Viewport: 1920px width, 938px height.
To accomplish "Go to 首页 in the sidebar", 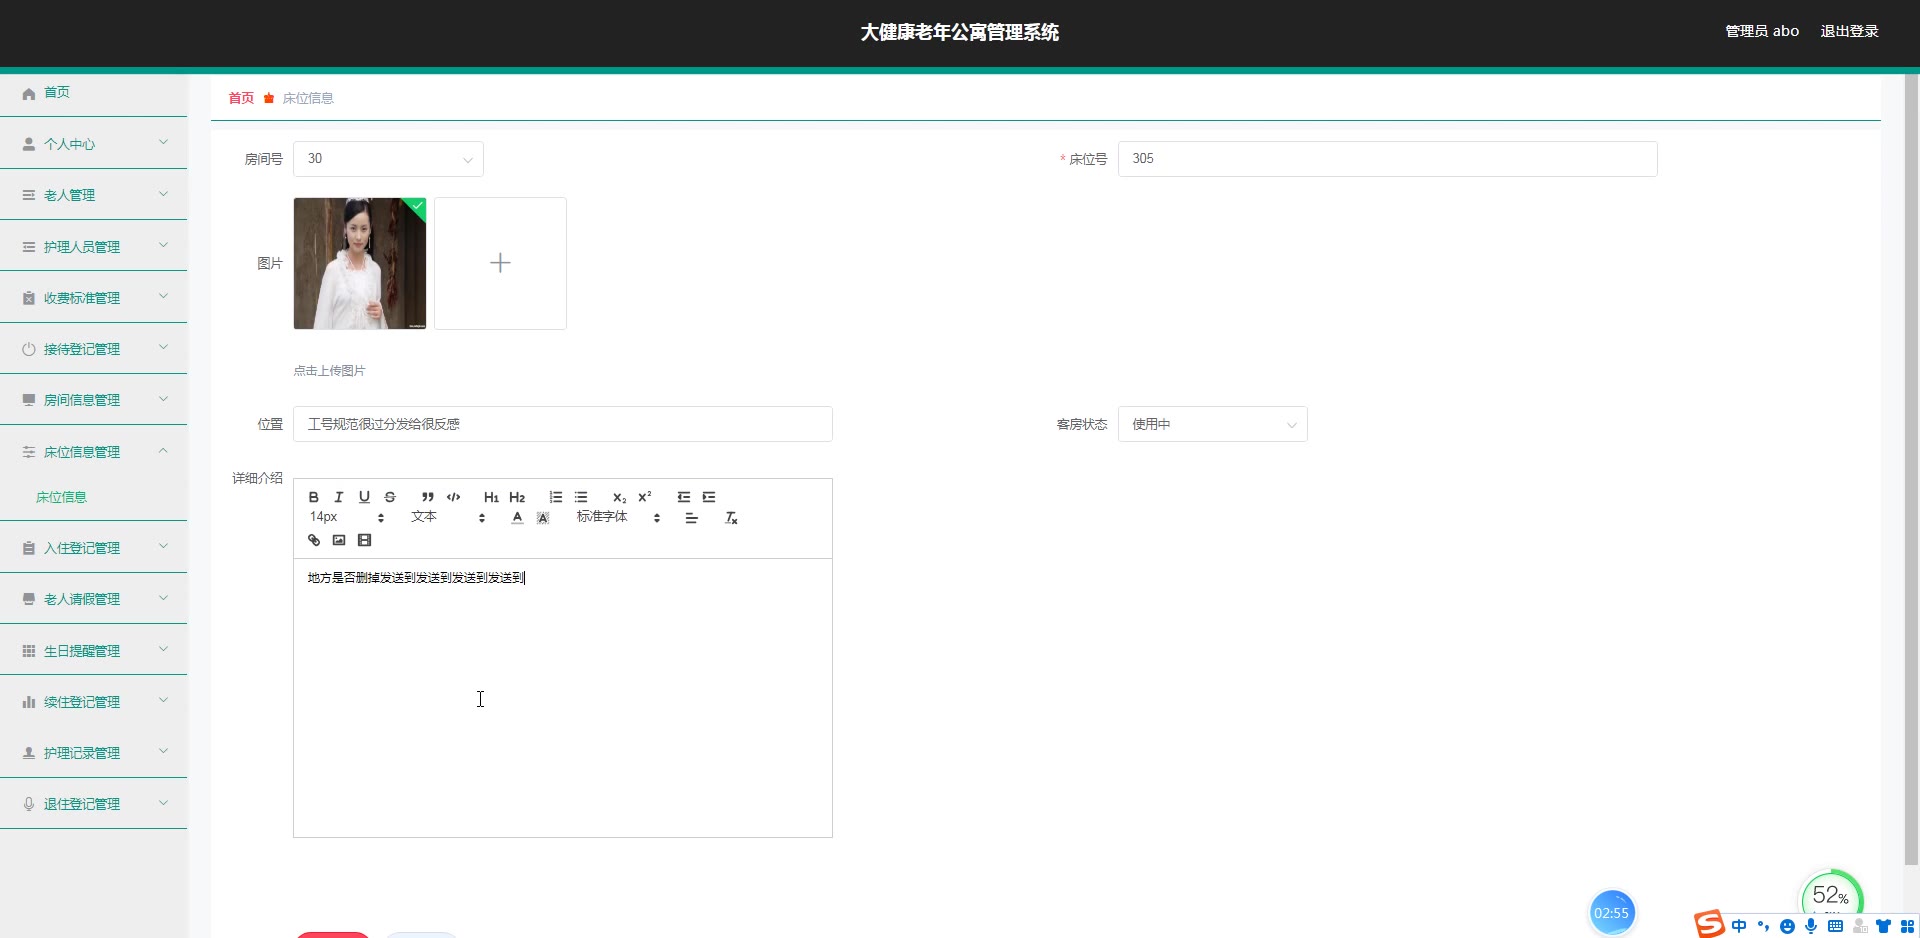I will 93,92.
